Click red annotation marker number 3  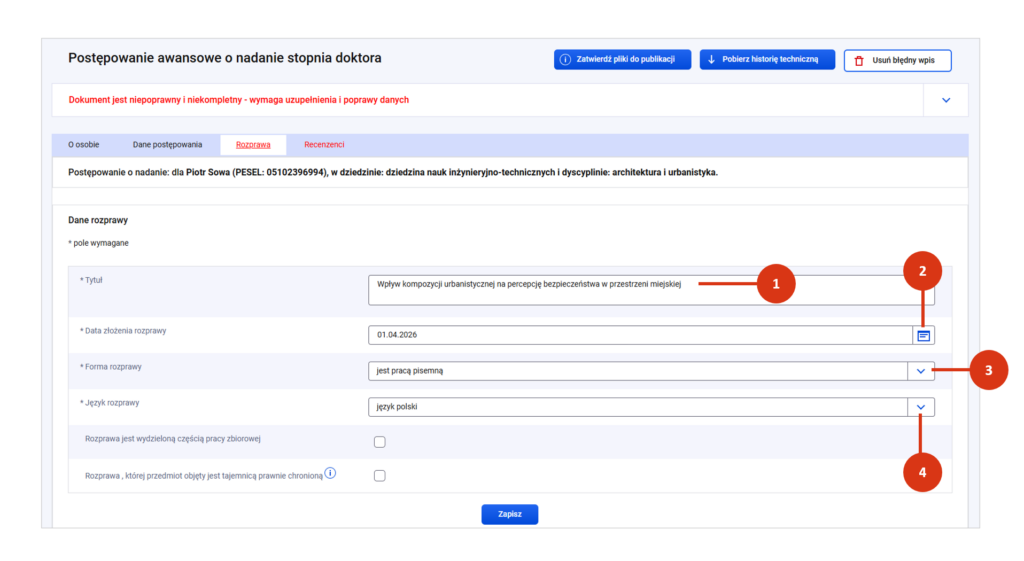(988, 370)
